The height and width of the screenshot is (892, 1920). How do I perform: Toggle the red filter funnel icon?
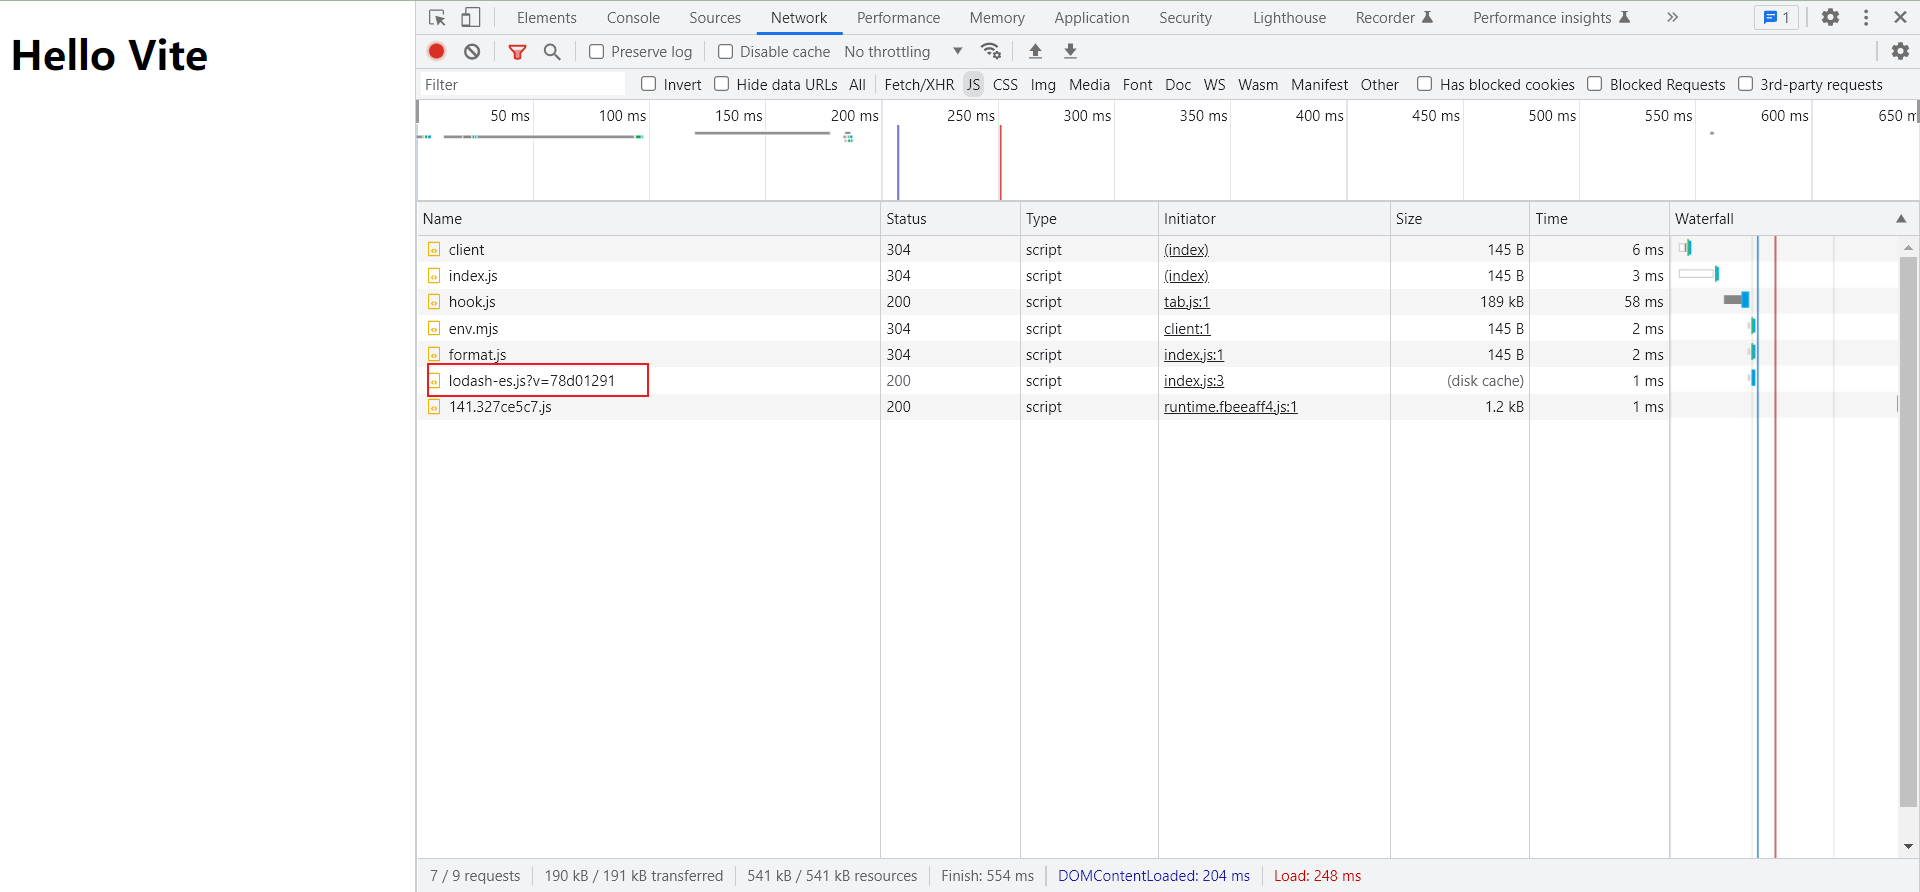coord(517,52)
